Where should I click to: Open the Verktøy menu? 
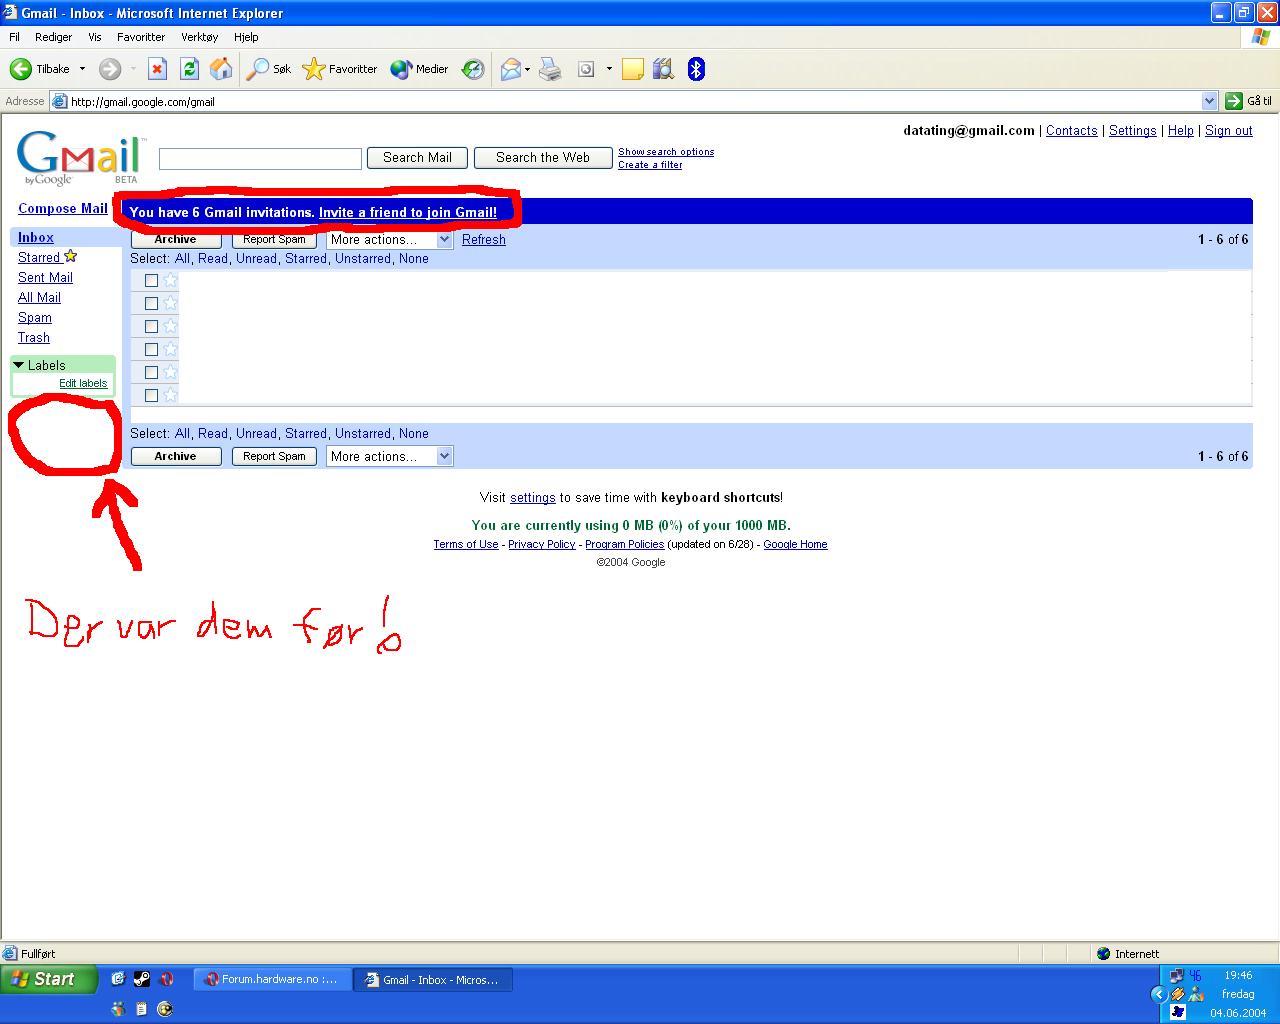click(x=199, y=37)
